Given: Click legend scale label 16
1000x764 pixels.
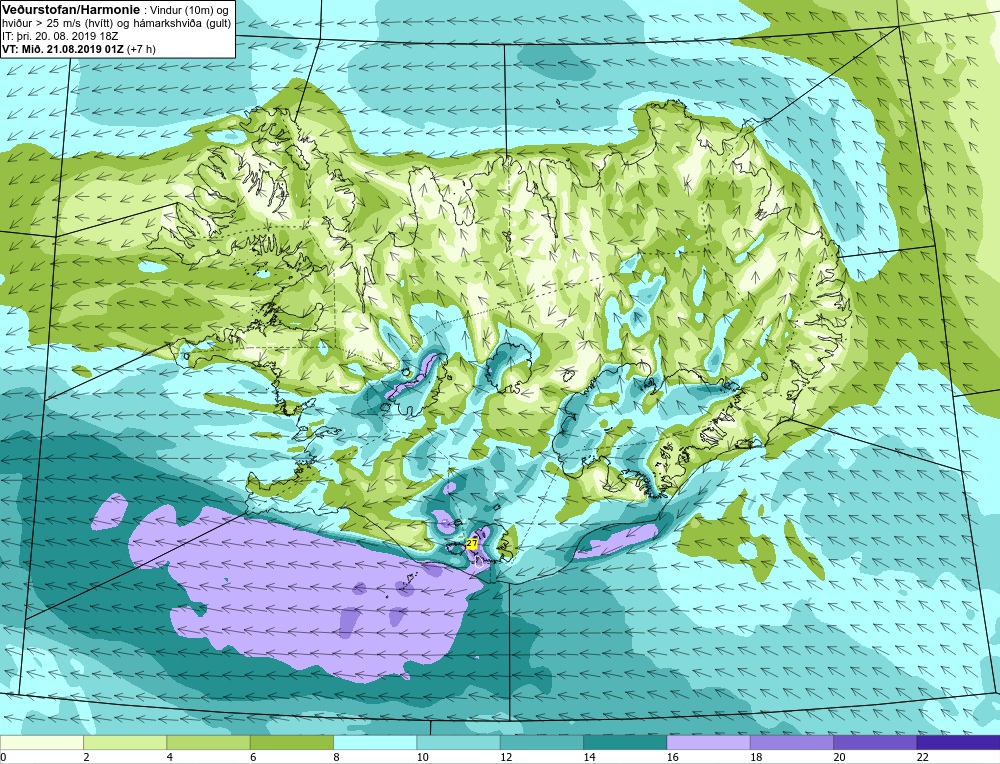Looking at the screenshot, I should point(672,757).
